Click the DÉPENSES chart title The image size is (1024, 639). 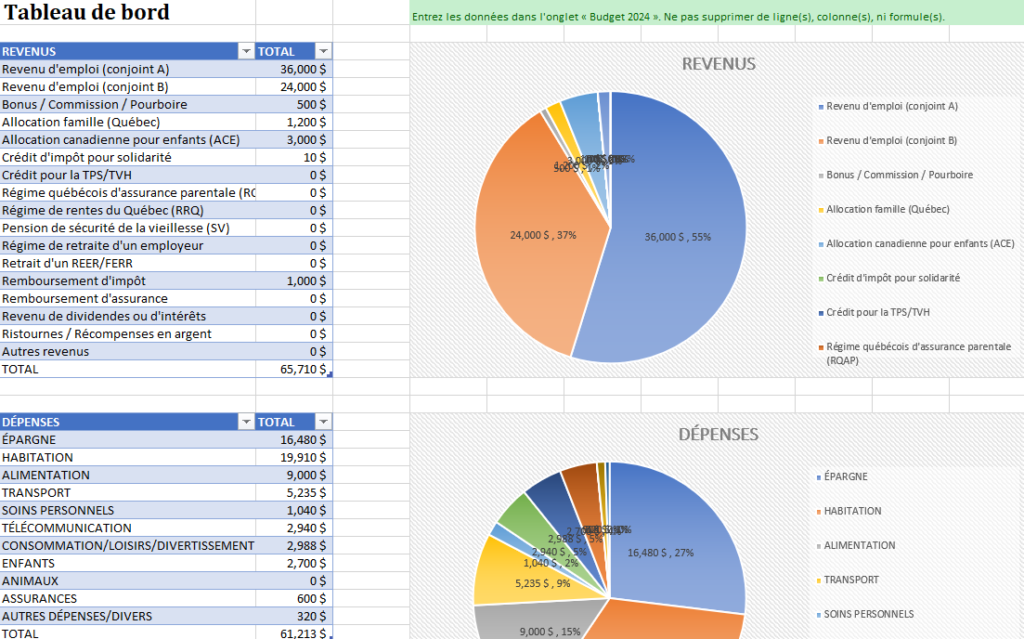(x=718, y=434)
